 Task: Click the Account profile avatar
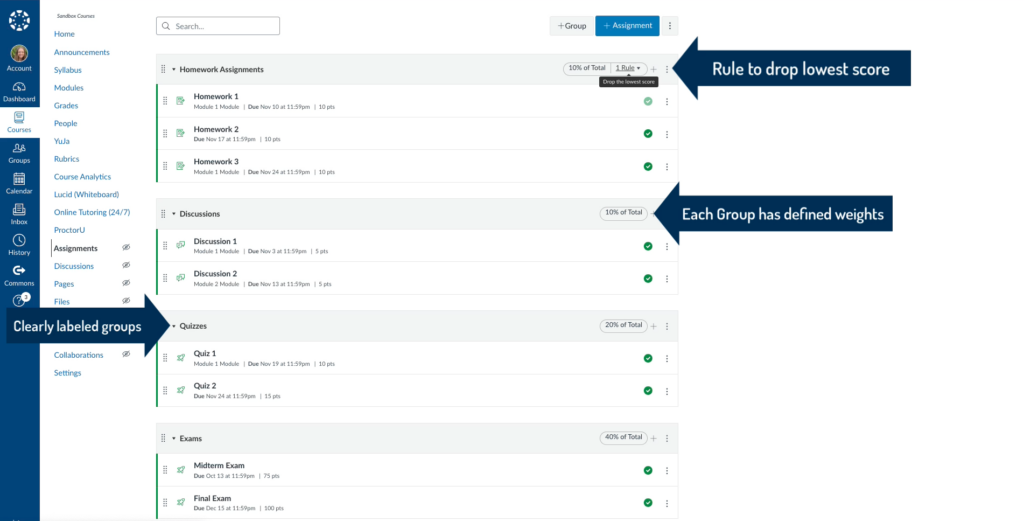coord(19,54)
